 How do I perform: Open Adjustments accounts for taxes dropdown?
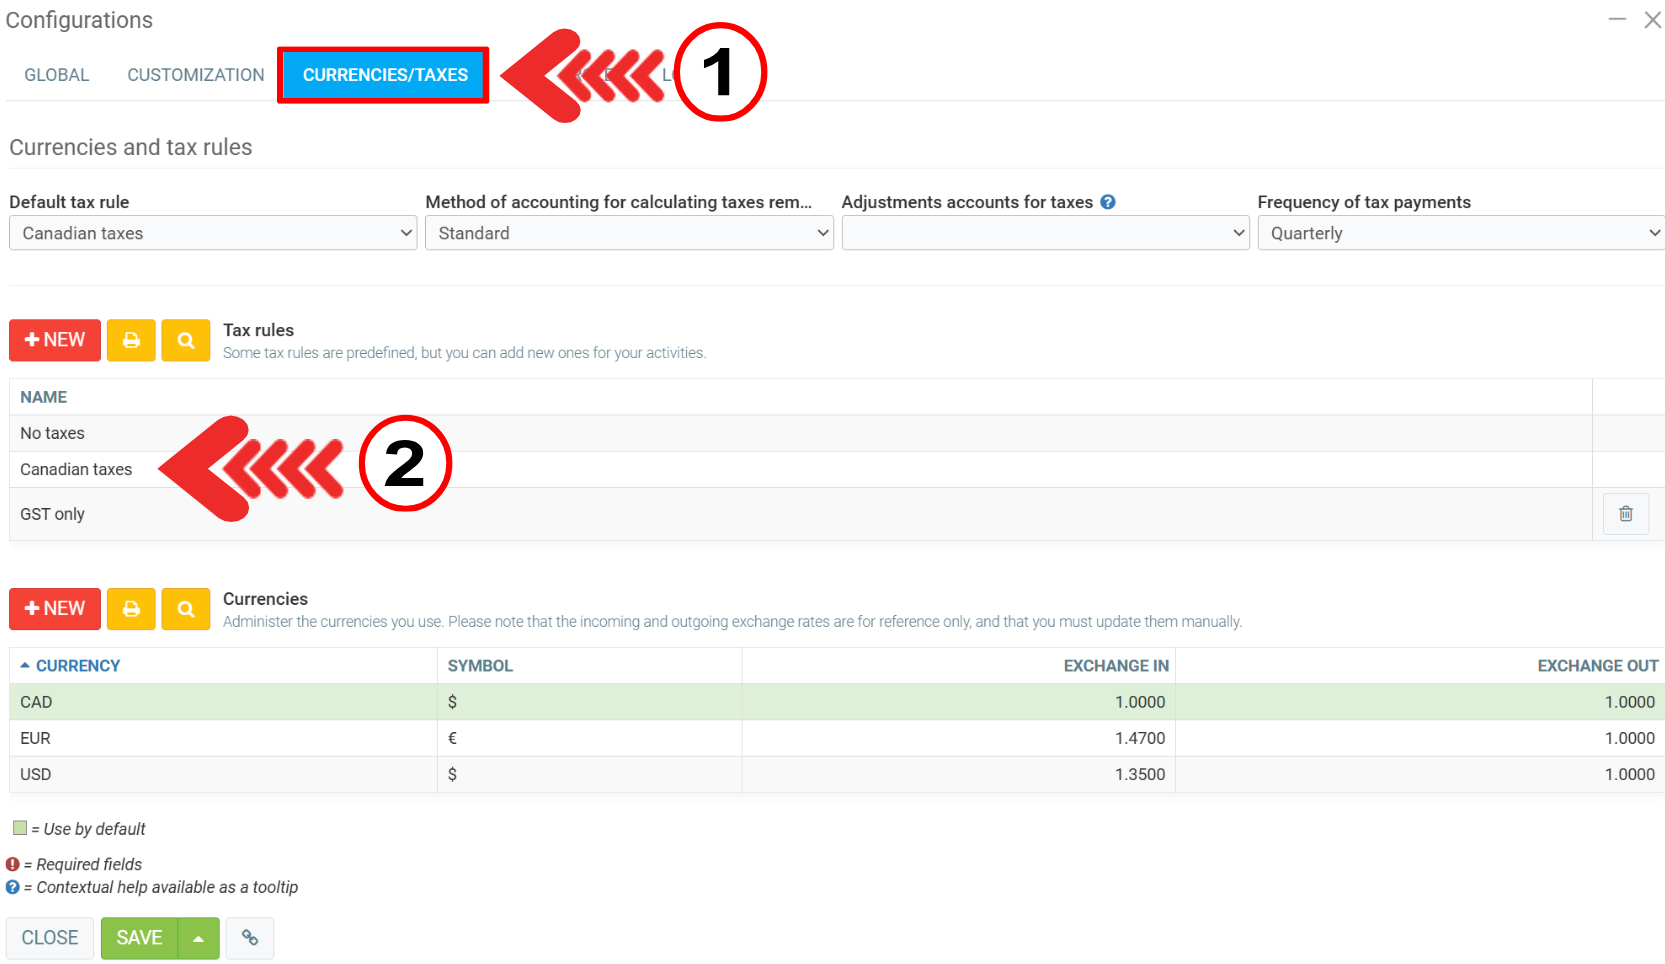point(1045,233)
